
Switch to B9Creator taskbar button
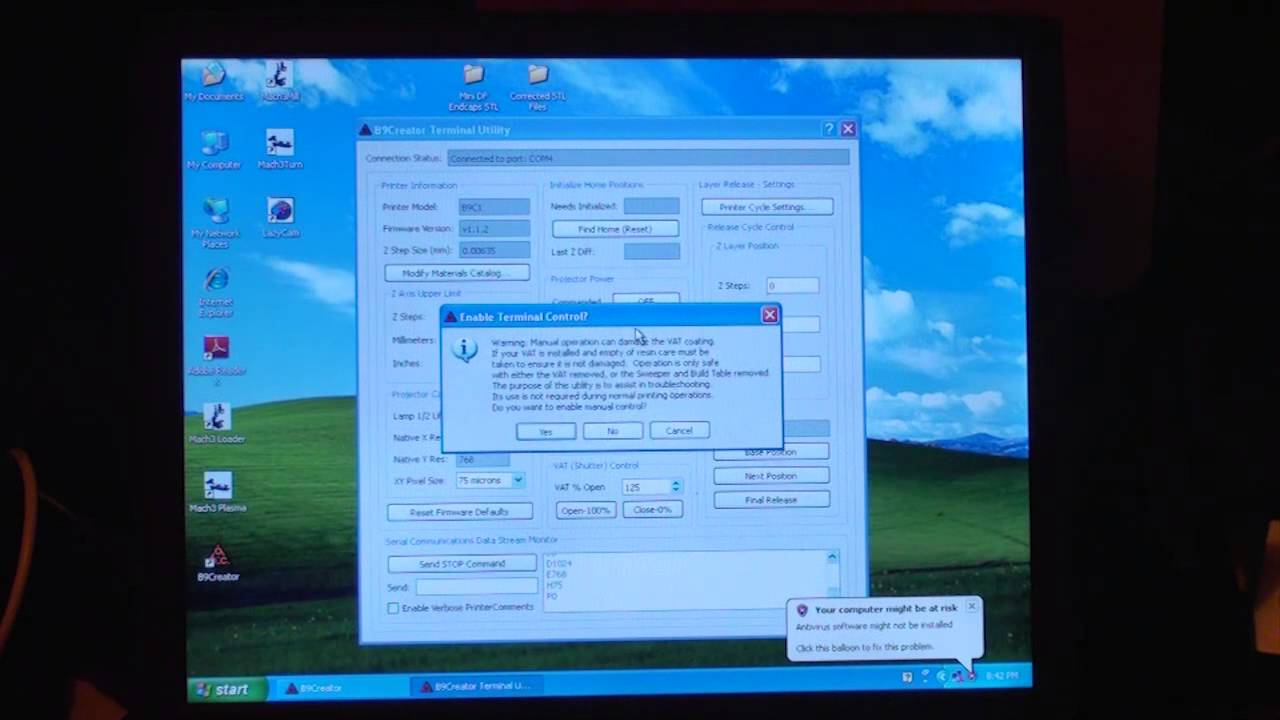click(339, 688)
